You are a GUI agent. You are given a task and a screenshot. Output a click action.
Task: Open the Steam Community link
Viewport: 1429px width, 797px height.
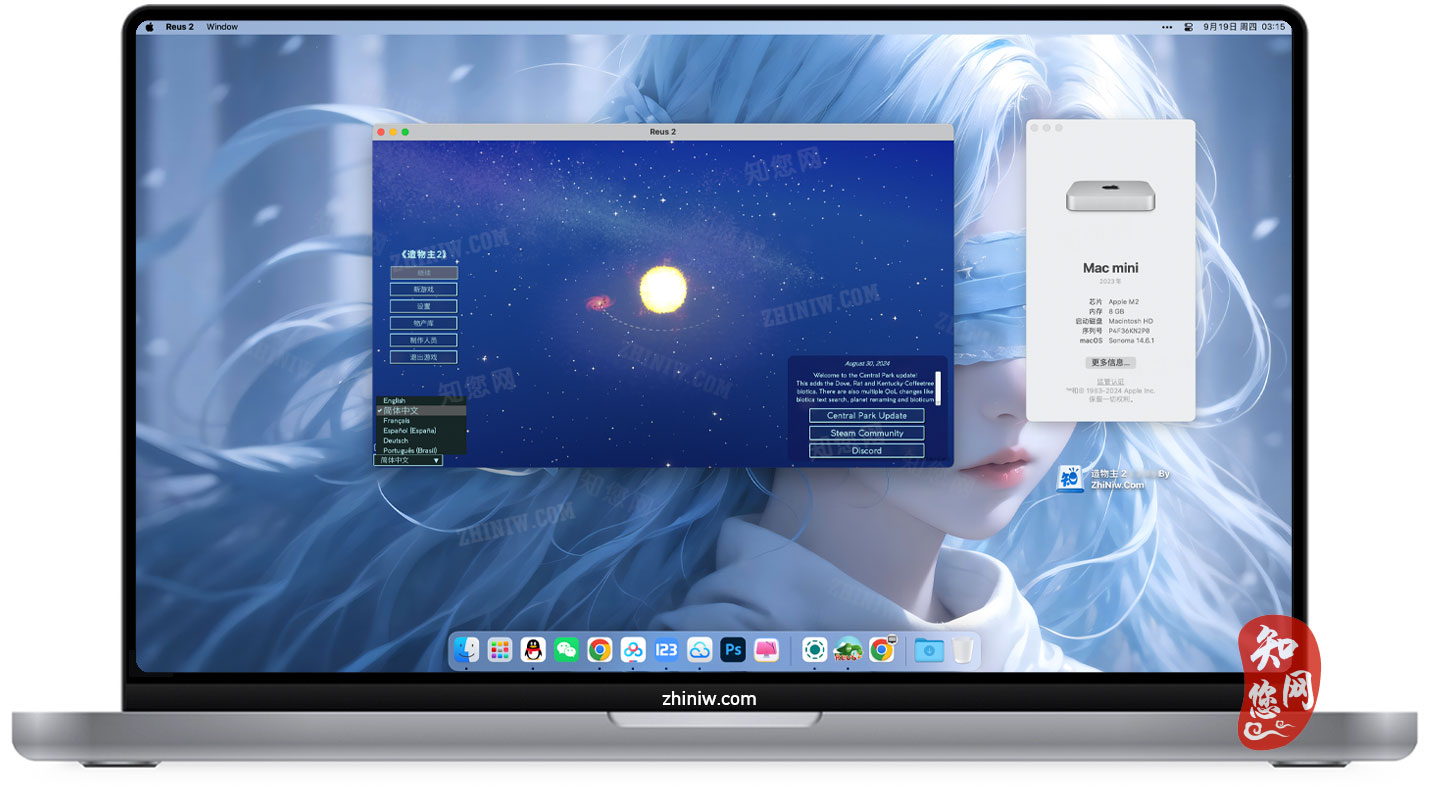tap(866, 433)
